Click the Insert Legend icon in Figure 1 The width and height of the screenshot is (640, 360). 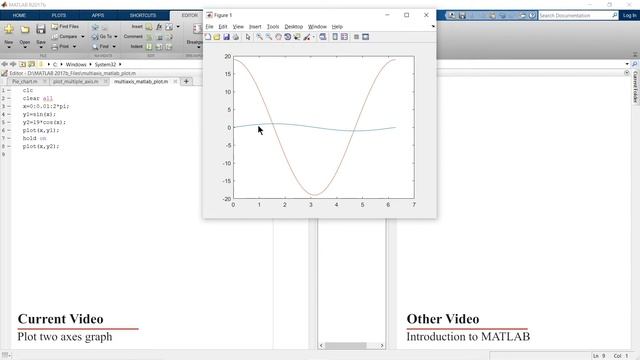(x=344, y=37)
